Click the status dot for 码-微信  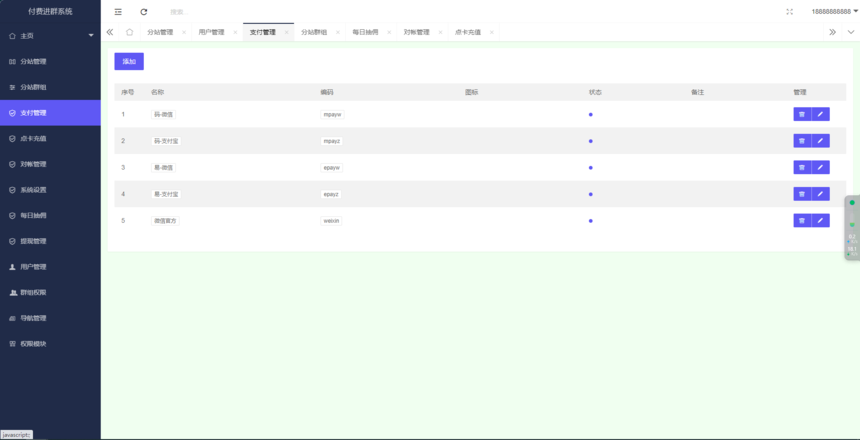tap(591, 115)
